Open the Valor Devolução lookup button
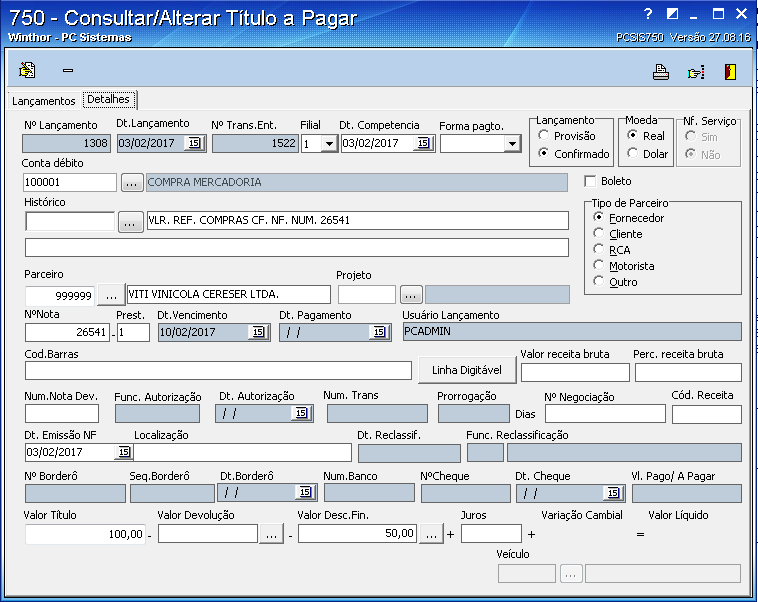The image size is (758, 602). click(x=271, y=534)
